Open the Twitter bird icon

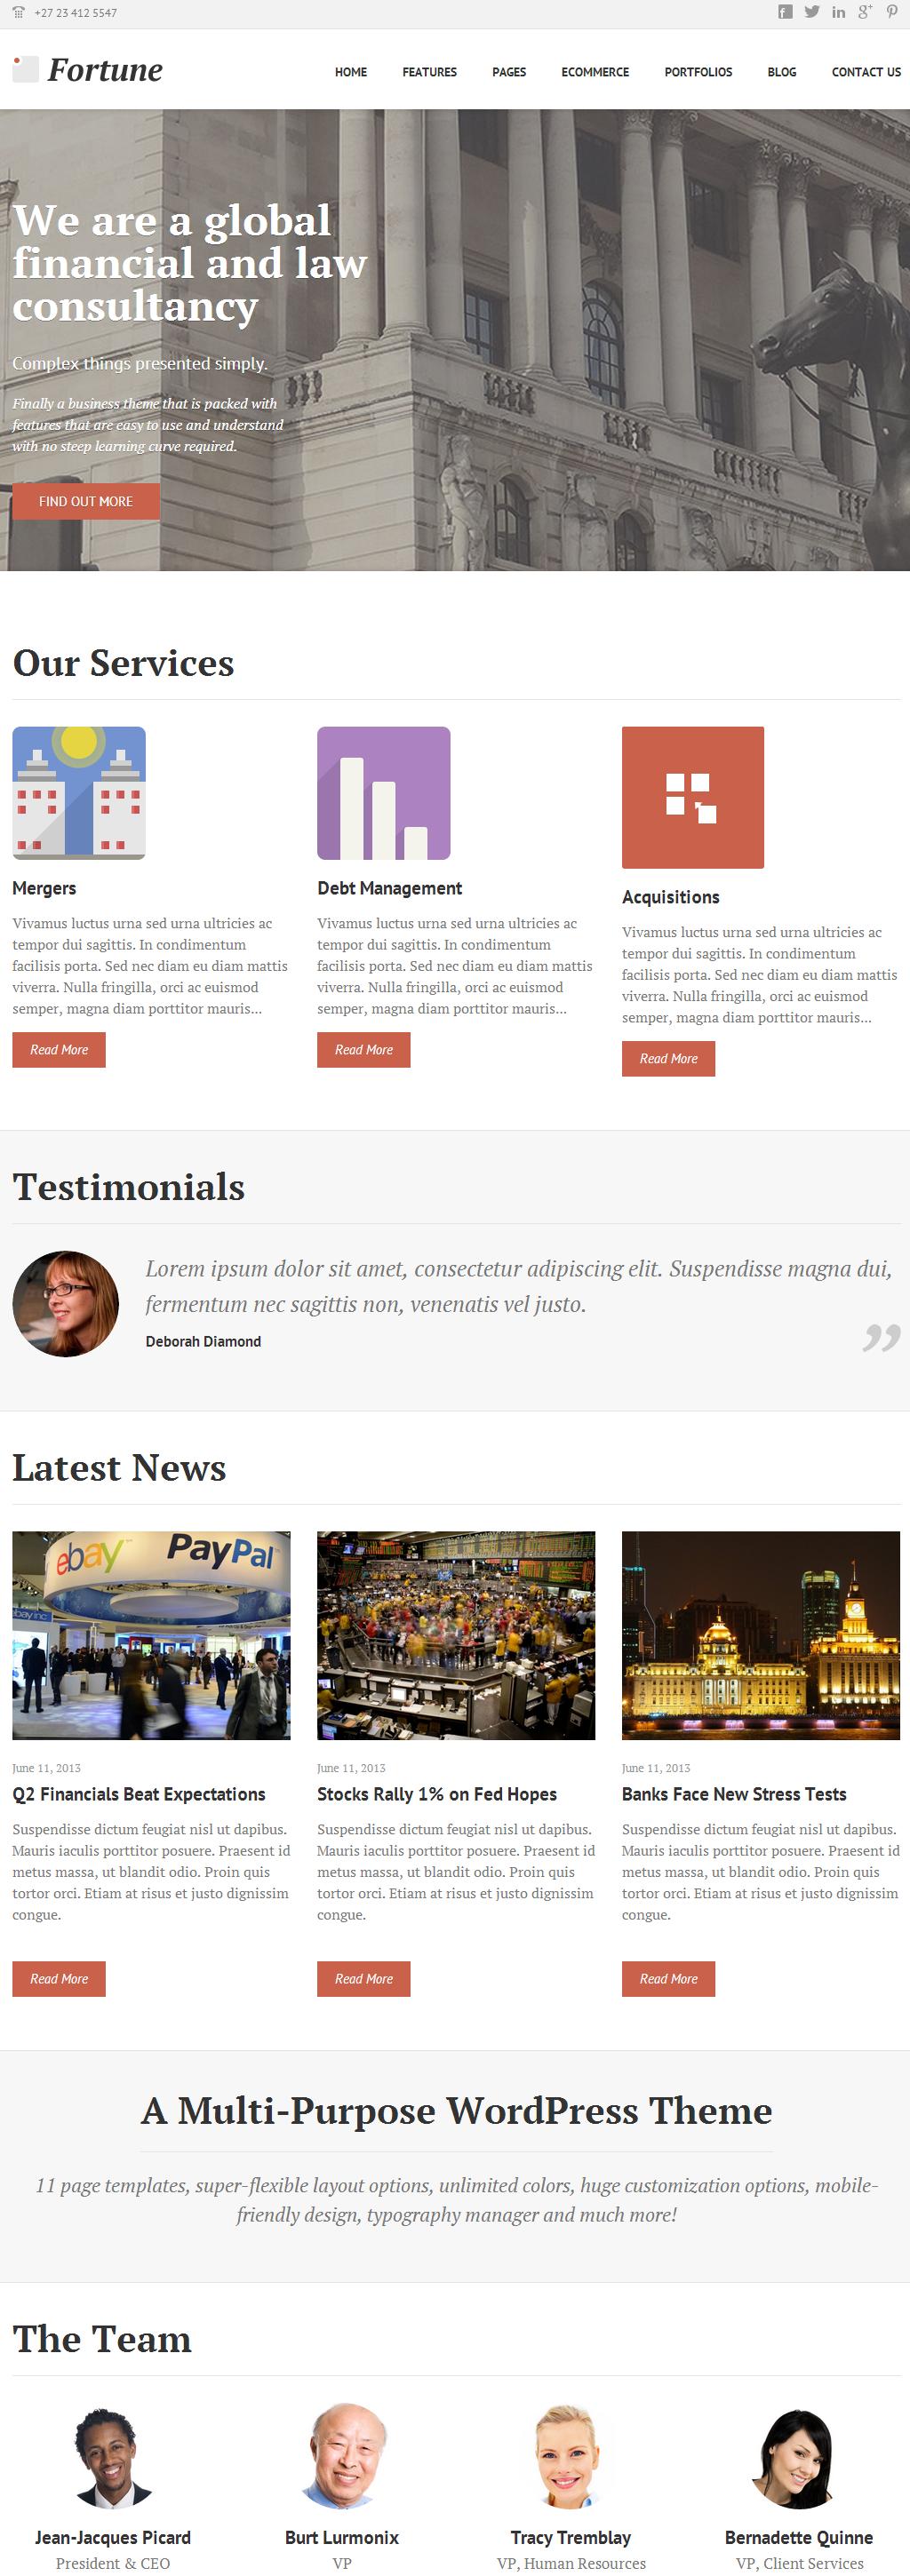click(x=812, y=12)
